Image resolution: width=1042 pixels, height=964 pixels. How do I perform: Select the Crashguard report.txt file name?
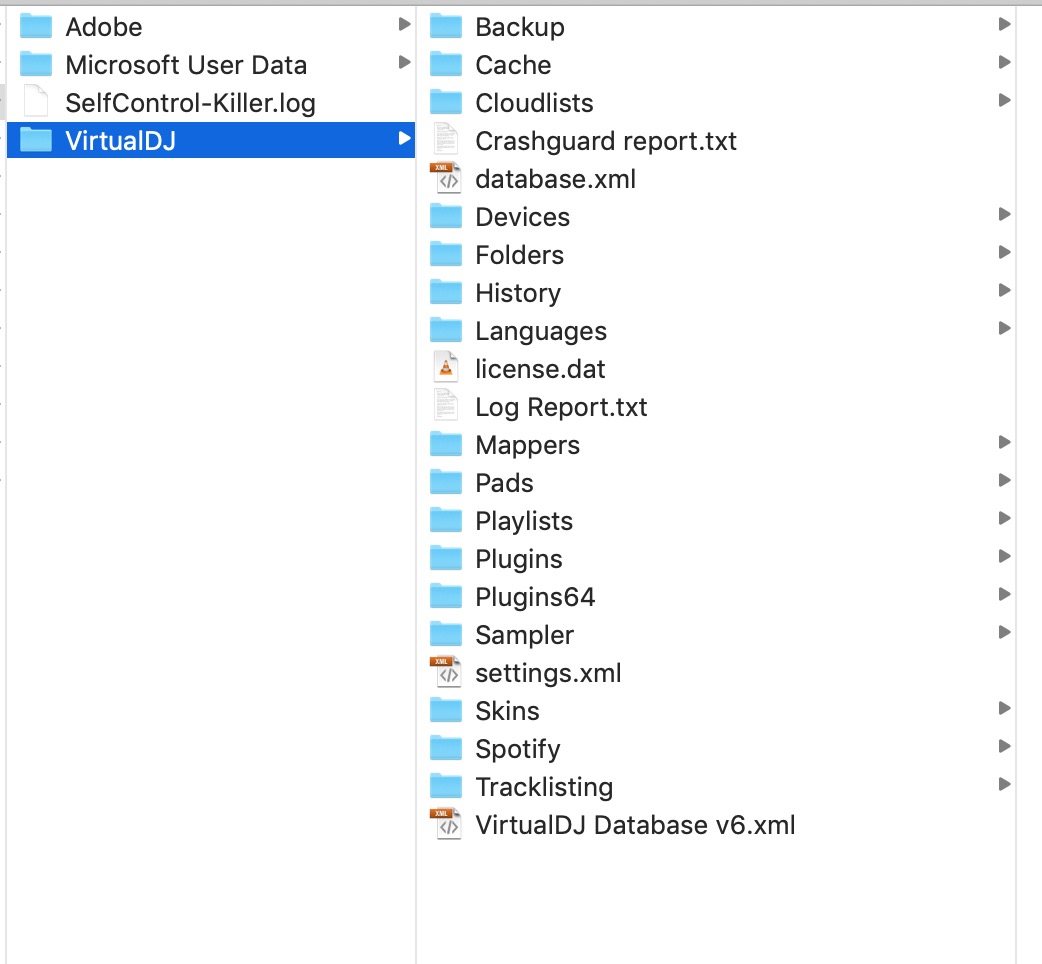point(606,142)
